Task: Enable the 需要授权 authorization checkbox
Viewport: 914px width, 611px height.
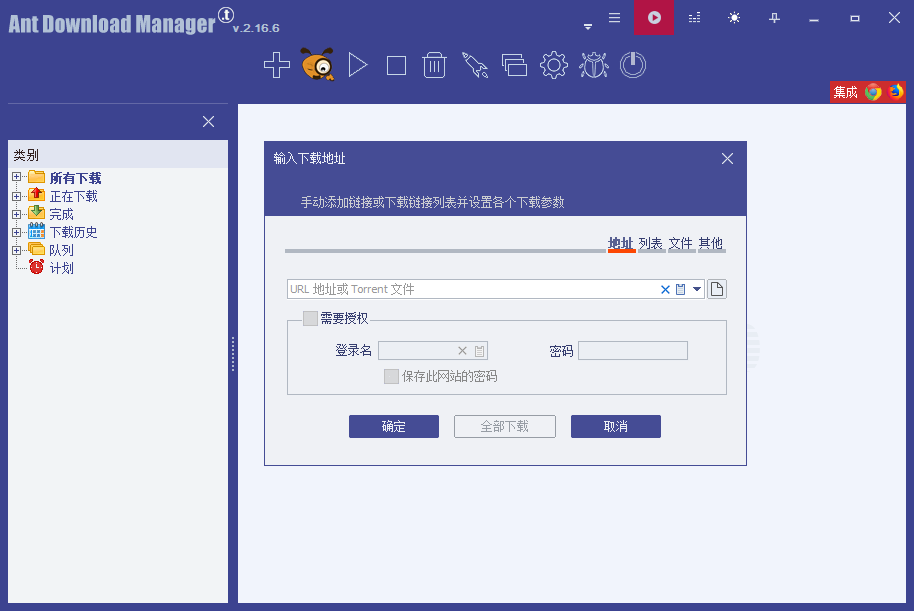Action: point(310,318)
